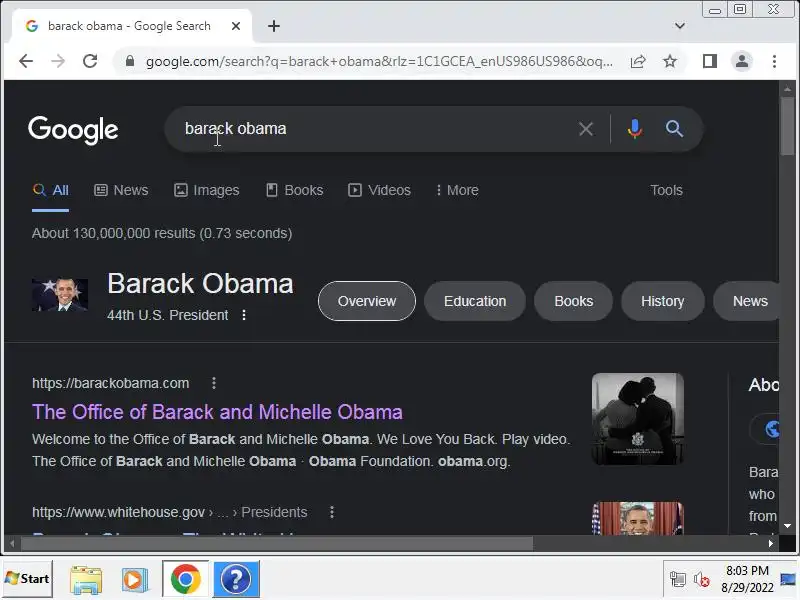800x600 pixels.
Task: Share this page from the address bar
Action: (638, 61)
